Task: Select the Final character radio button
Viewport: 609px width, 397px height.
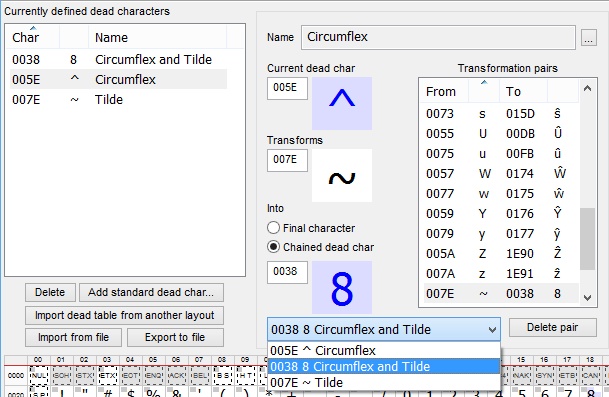Action: coord(273,228)
